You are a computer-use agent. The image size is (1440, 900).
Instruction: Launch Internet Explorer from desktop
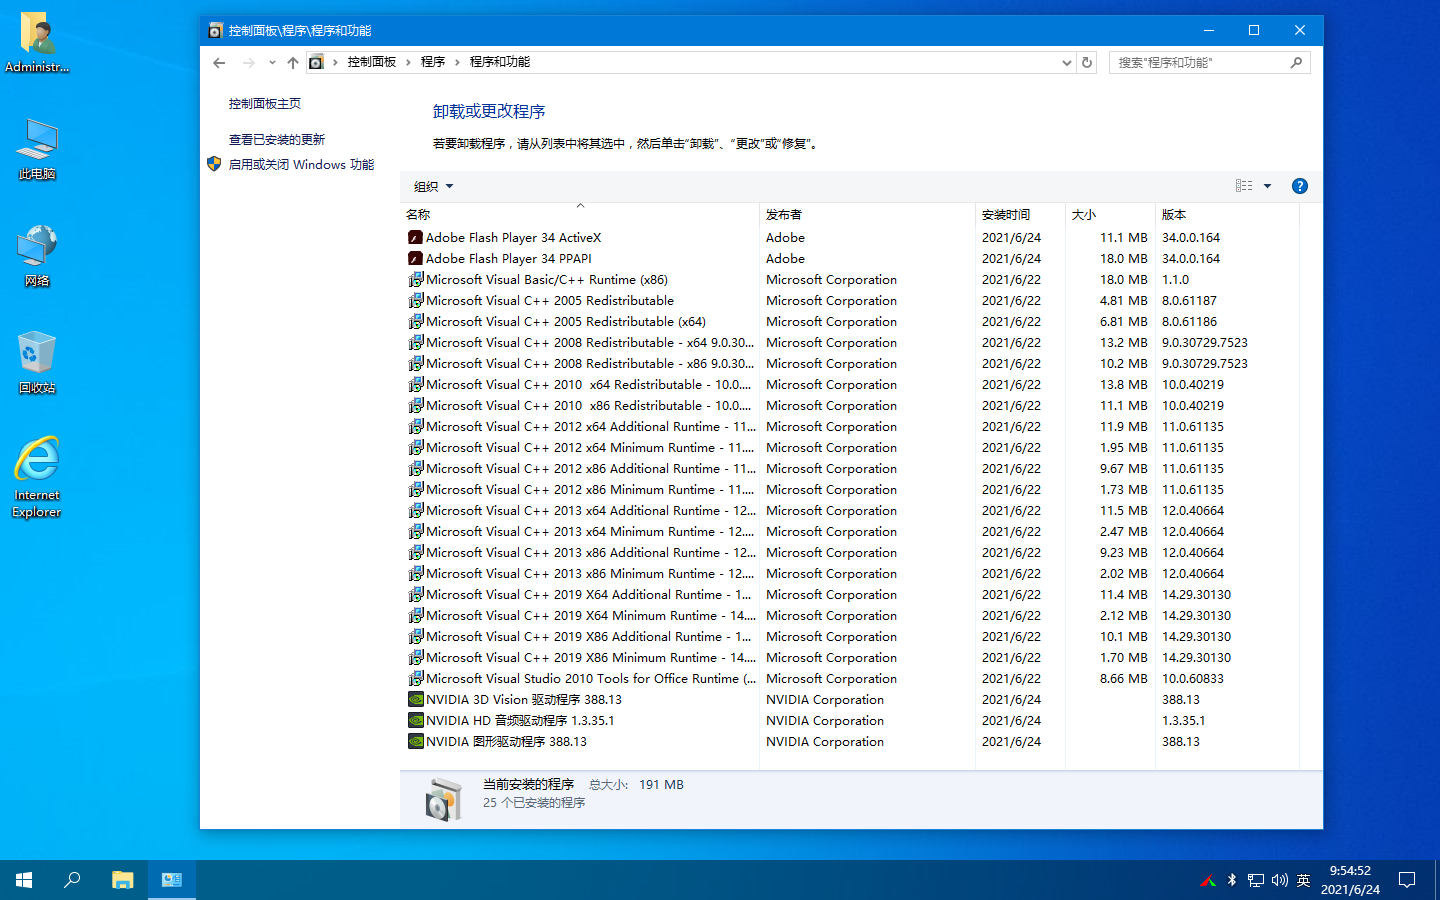coord(37,477)
